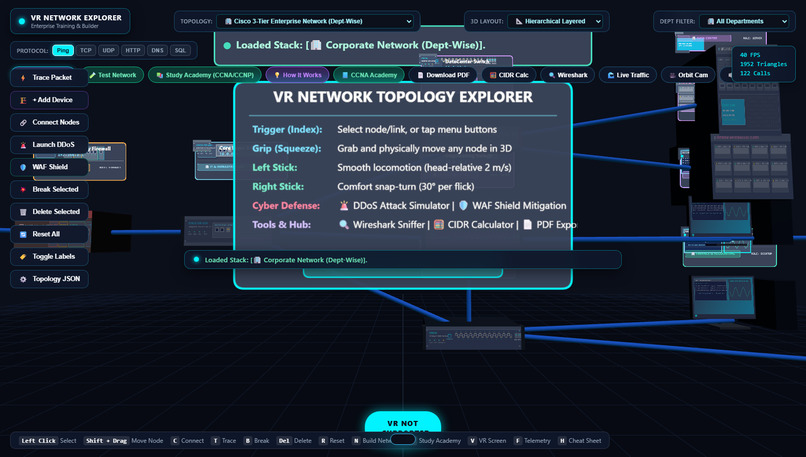Select the Ping protocol
This screenshot has height=457, width=806.
click(63, 50)
